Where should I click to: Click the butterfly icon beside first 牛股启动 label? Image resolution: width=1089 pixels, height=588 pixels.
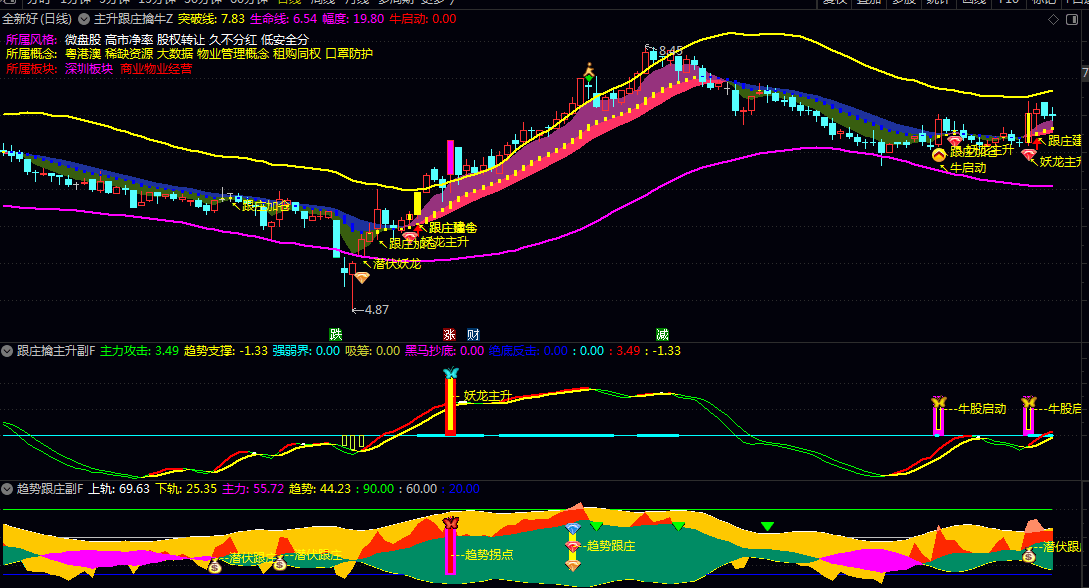[939, 402]
